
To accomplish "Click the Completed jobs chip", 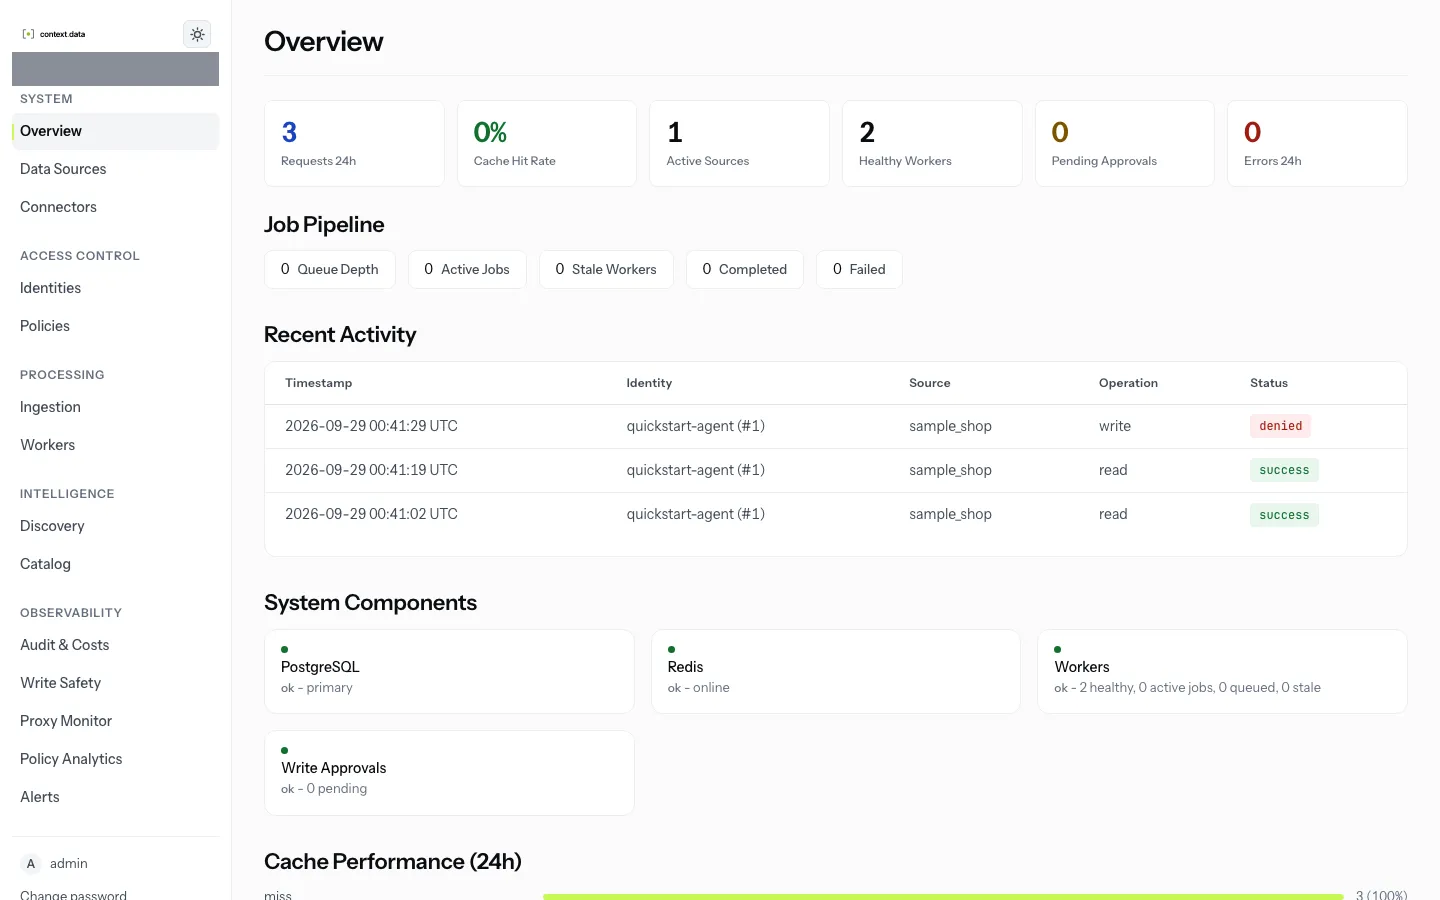I will (x=745, y=269).
